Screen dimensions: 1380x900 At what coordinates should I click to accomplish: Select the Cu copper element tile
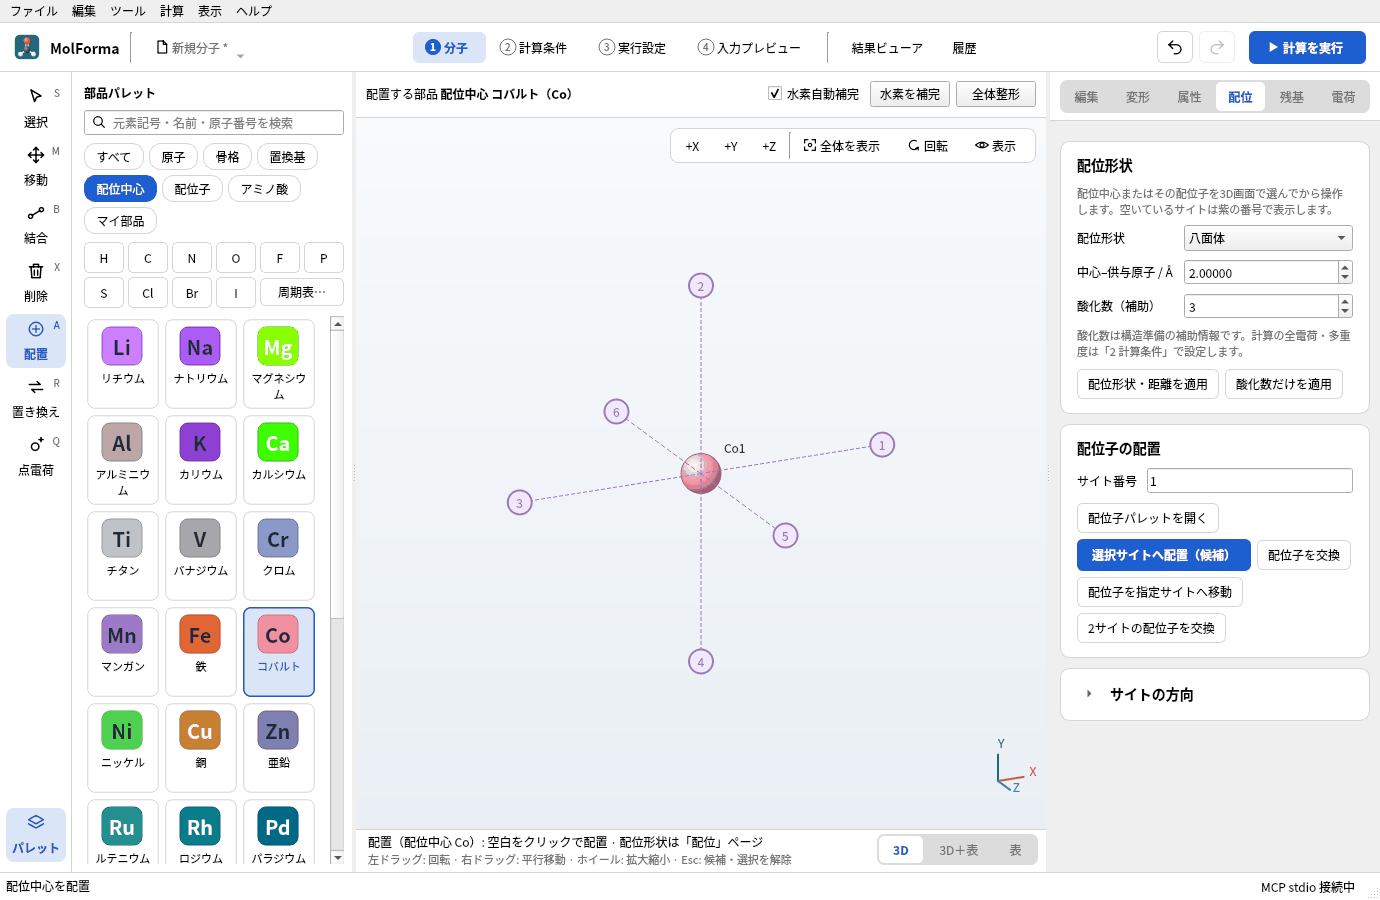(x=200, y=747)
